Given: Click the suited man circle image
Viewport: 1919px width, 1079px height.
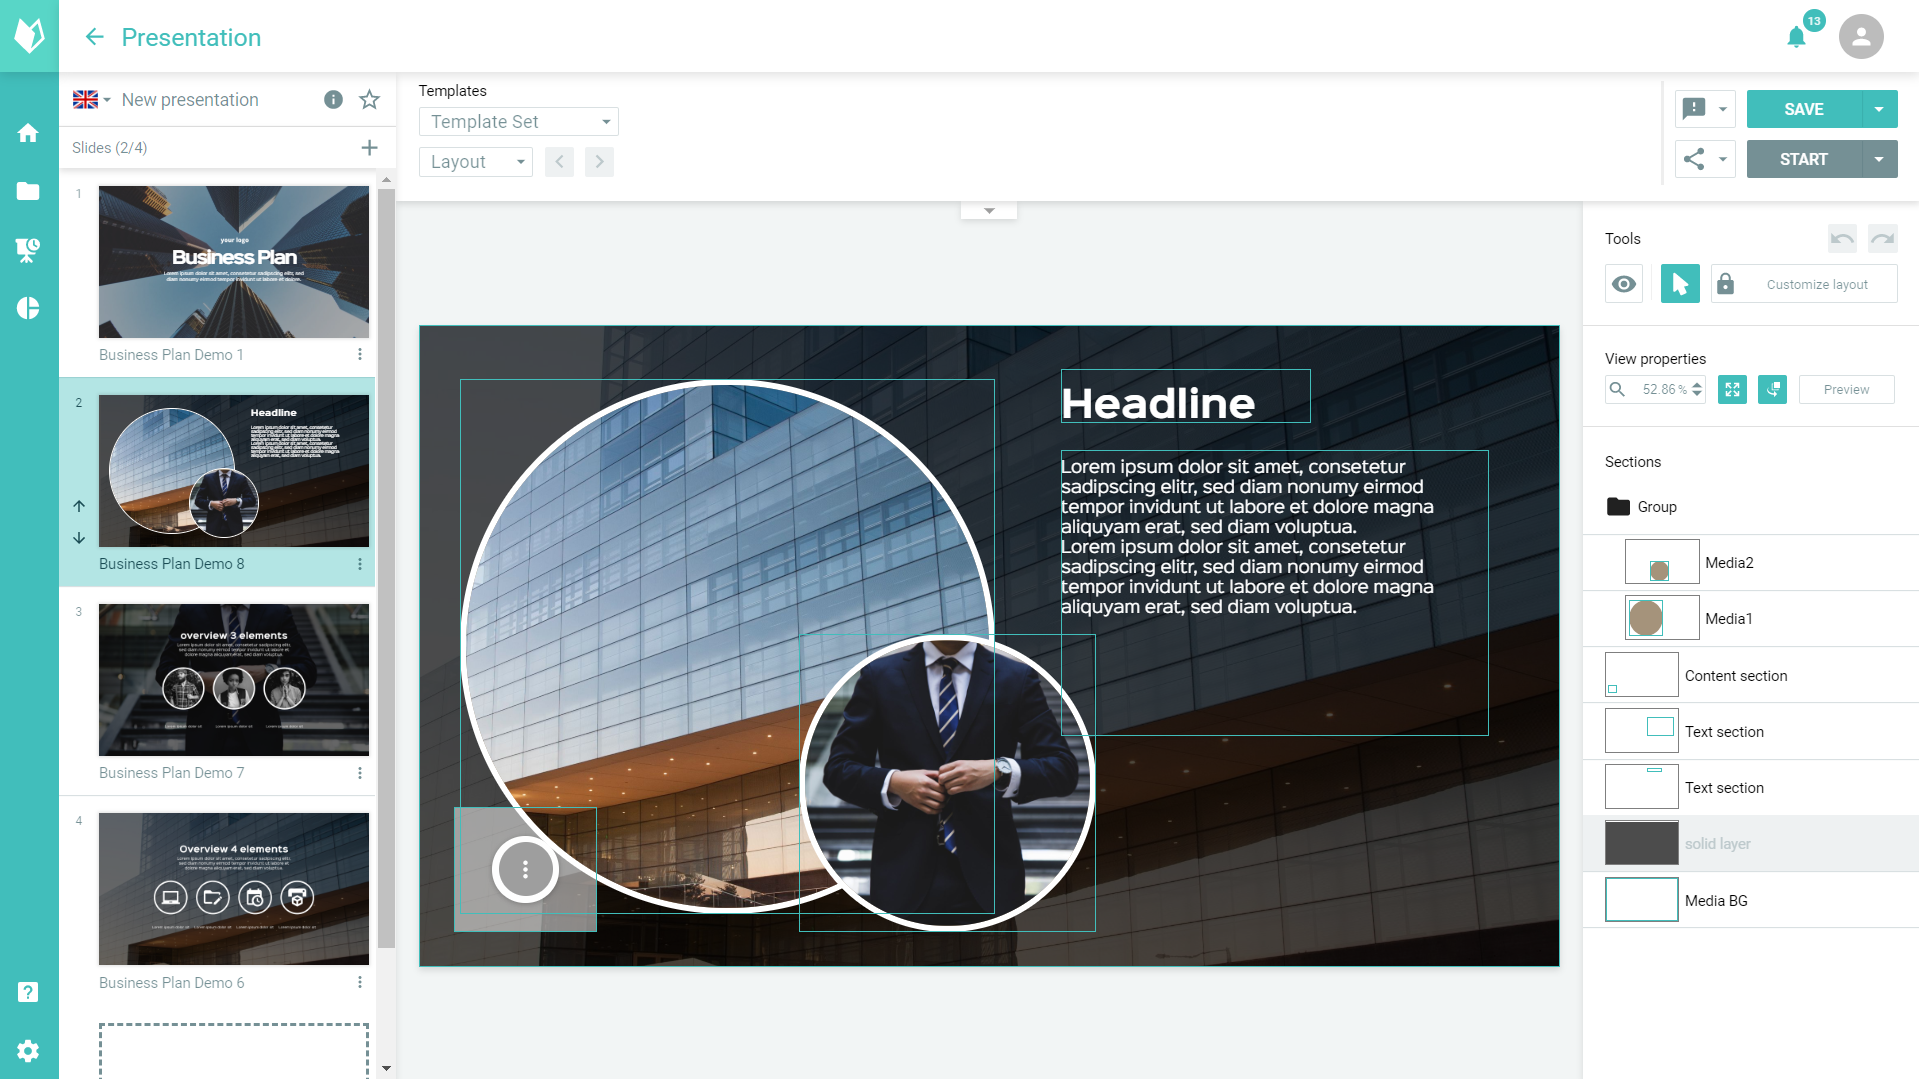Looking at the screenshot, I should (x=946, y=782).
